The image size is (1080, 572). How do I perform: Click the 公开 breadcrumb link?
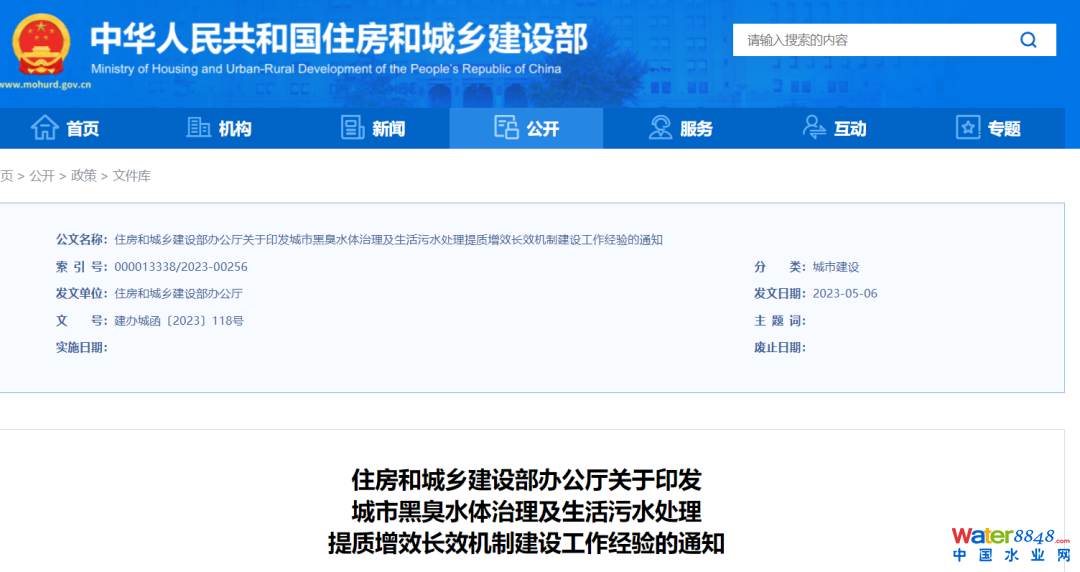(42, 176)
